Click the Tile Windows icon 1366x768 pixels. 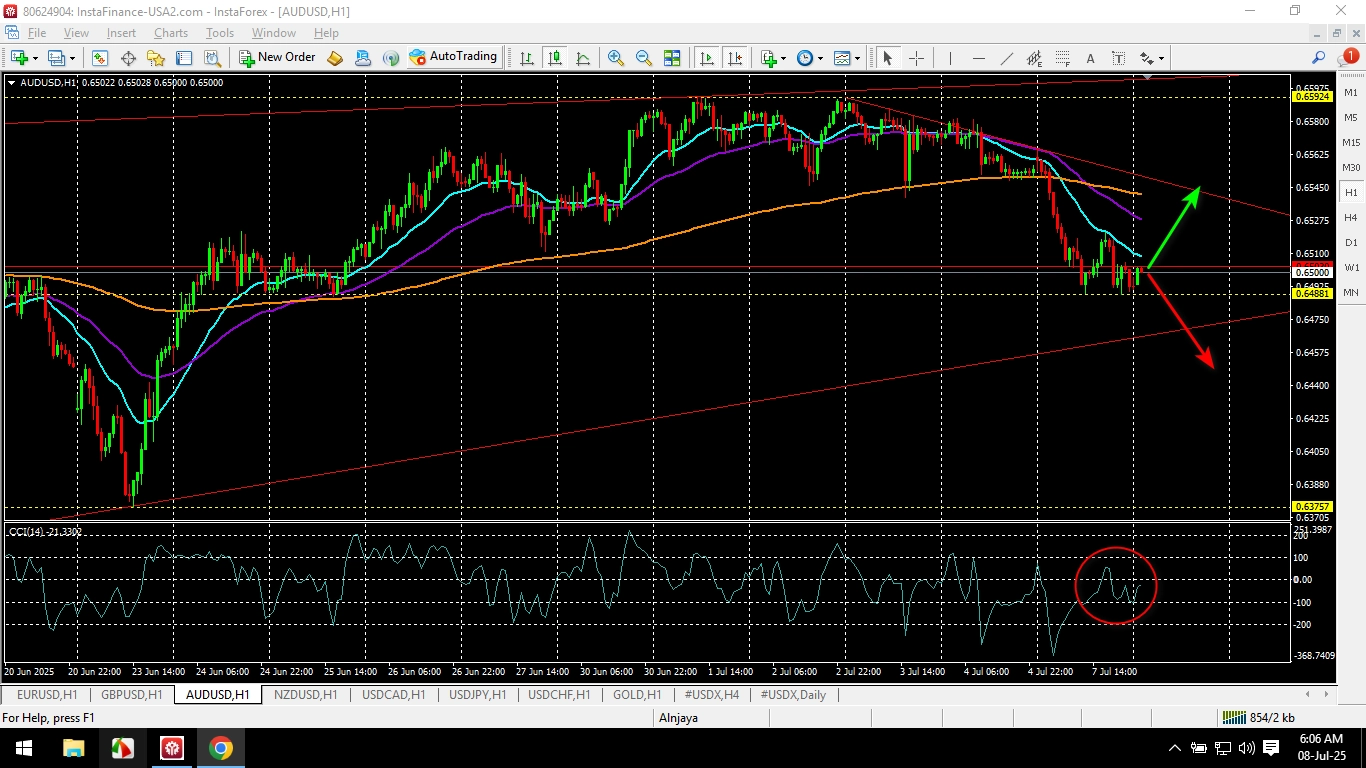tap(672, 58)
